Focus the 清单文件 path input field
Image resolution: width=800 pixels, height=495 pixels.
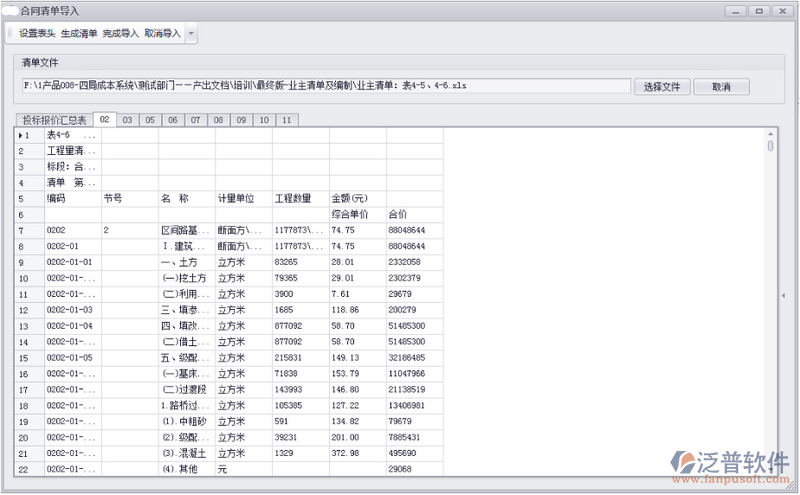(325, 86)
